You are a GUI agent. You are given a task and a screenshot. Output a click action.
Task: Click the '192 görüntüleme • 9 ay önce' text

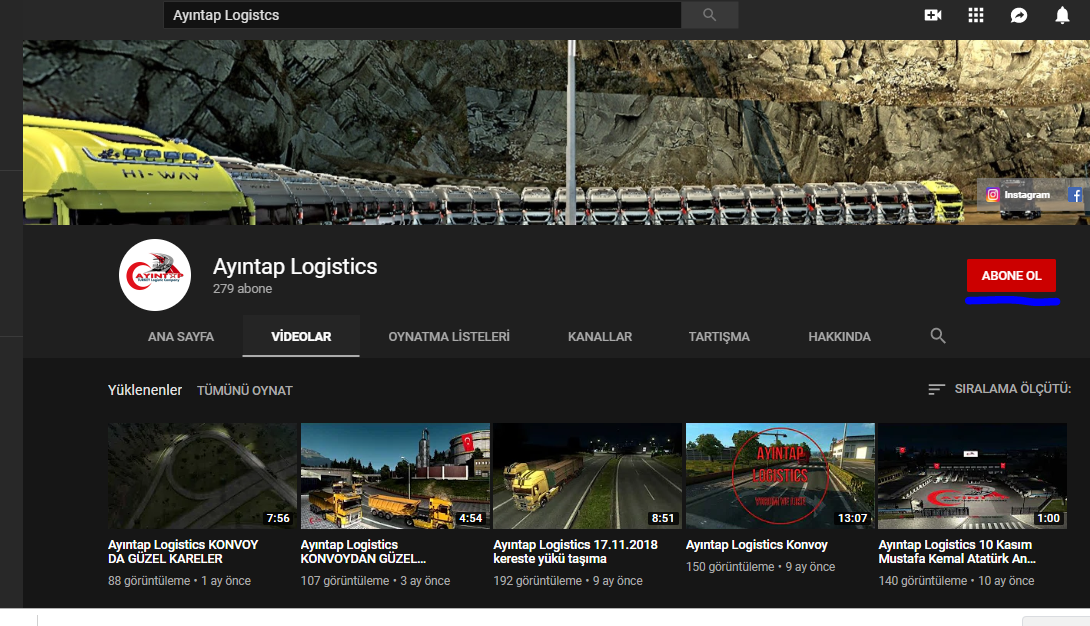pyautogui.click(x=568, y=581)
